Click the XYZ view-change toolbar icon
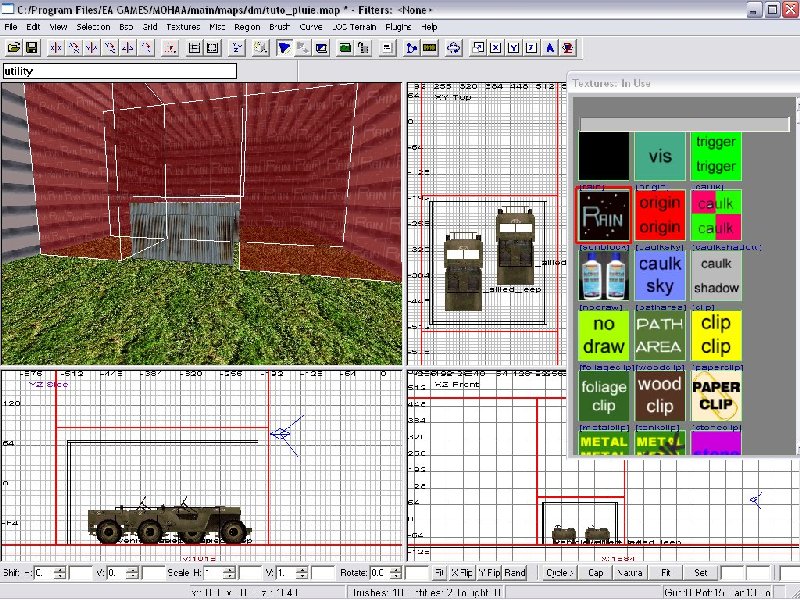800x600 pixels. coord(237,48)
